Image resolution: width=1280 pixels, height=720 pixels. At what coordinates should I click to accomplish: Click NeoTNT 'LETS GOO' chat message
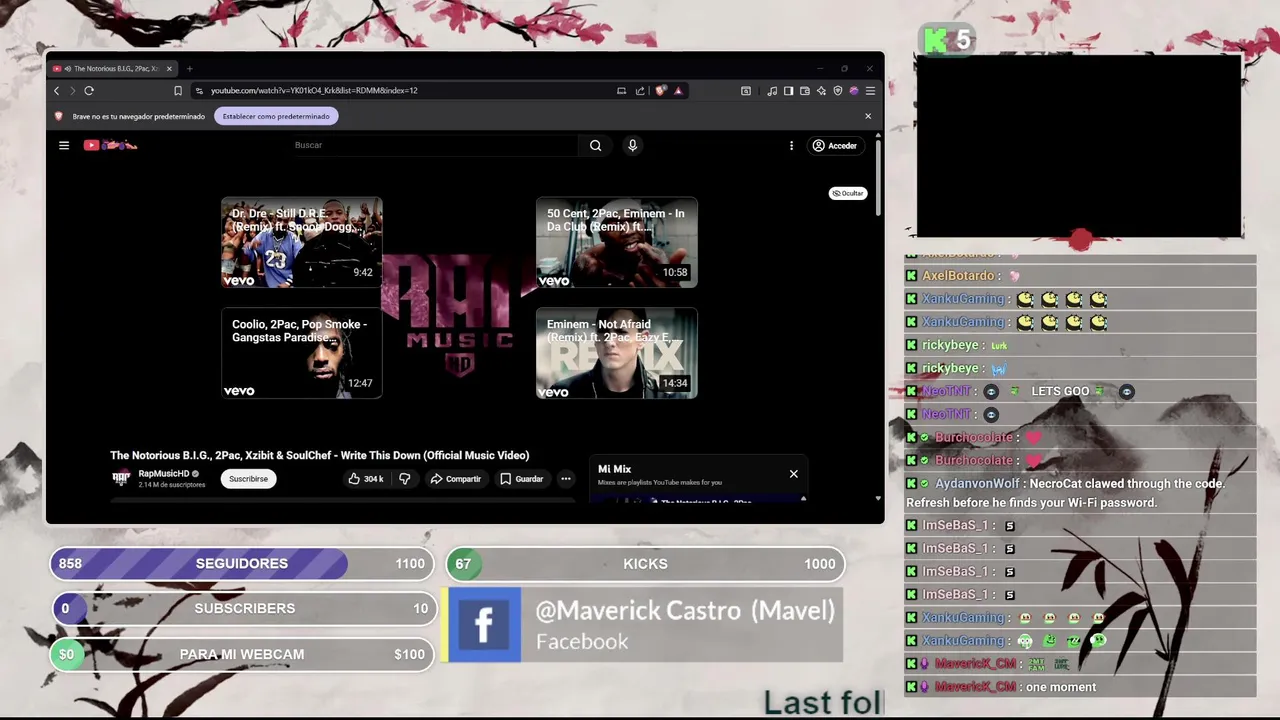[x=1060, y=391]
